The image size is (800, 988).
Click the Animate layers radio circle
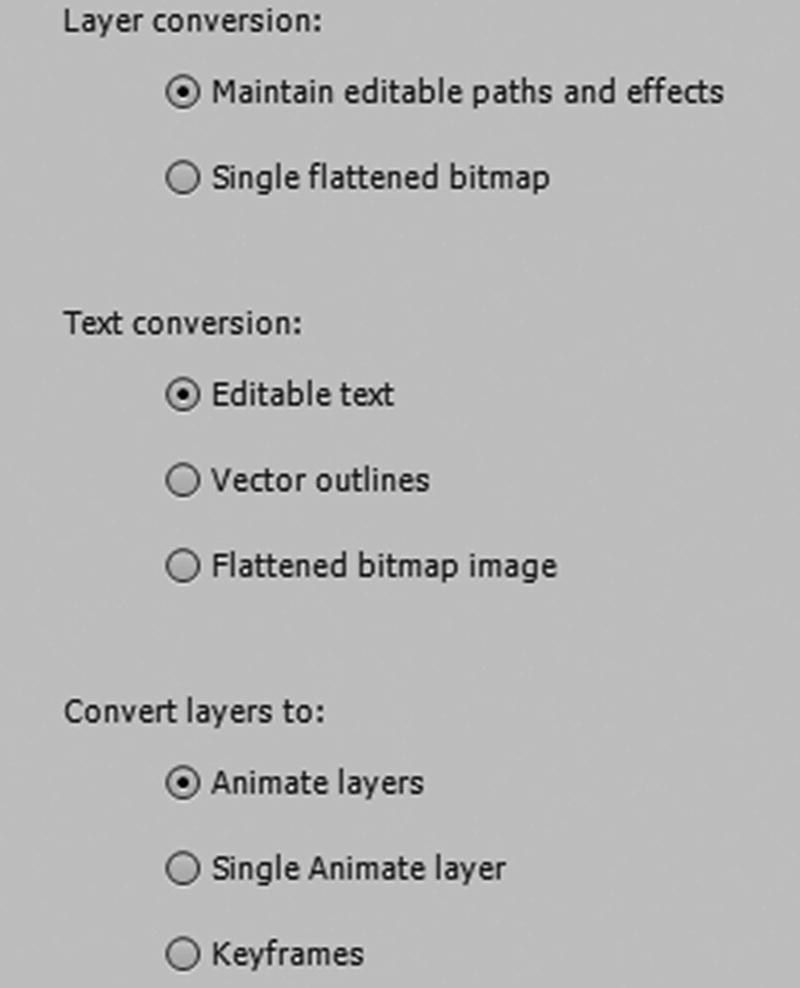pyautogui.click(x=183, y=782)
